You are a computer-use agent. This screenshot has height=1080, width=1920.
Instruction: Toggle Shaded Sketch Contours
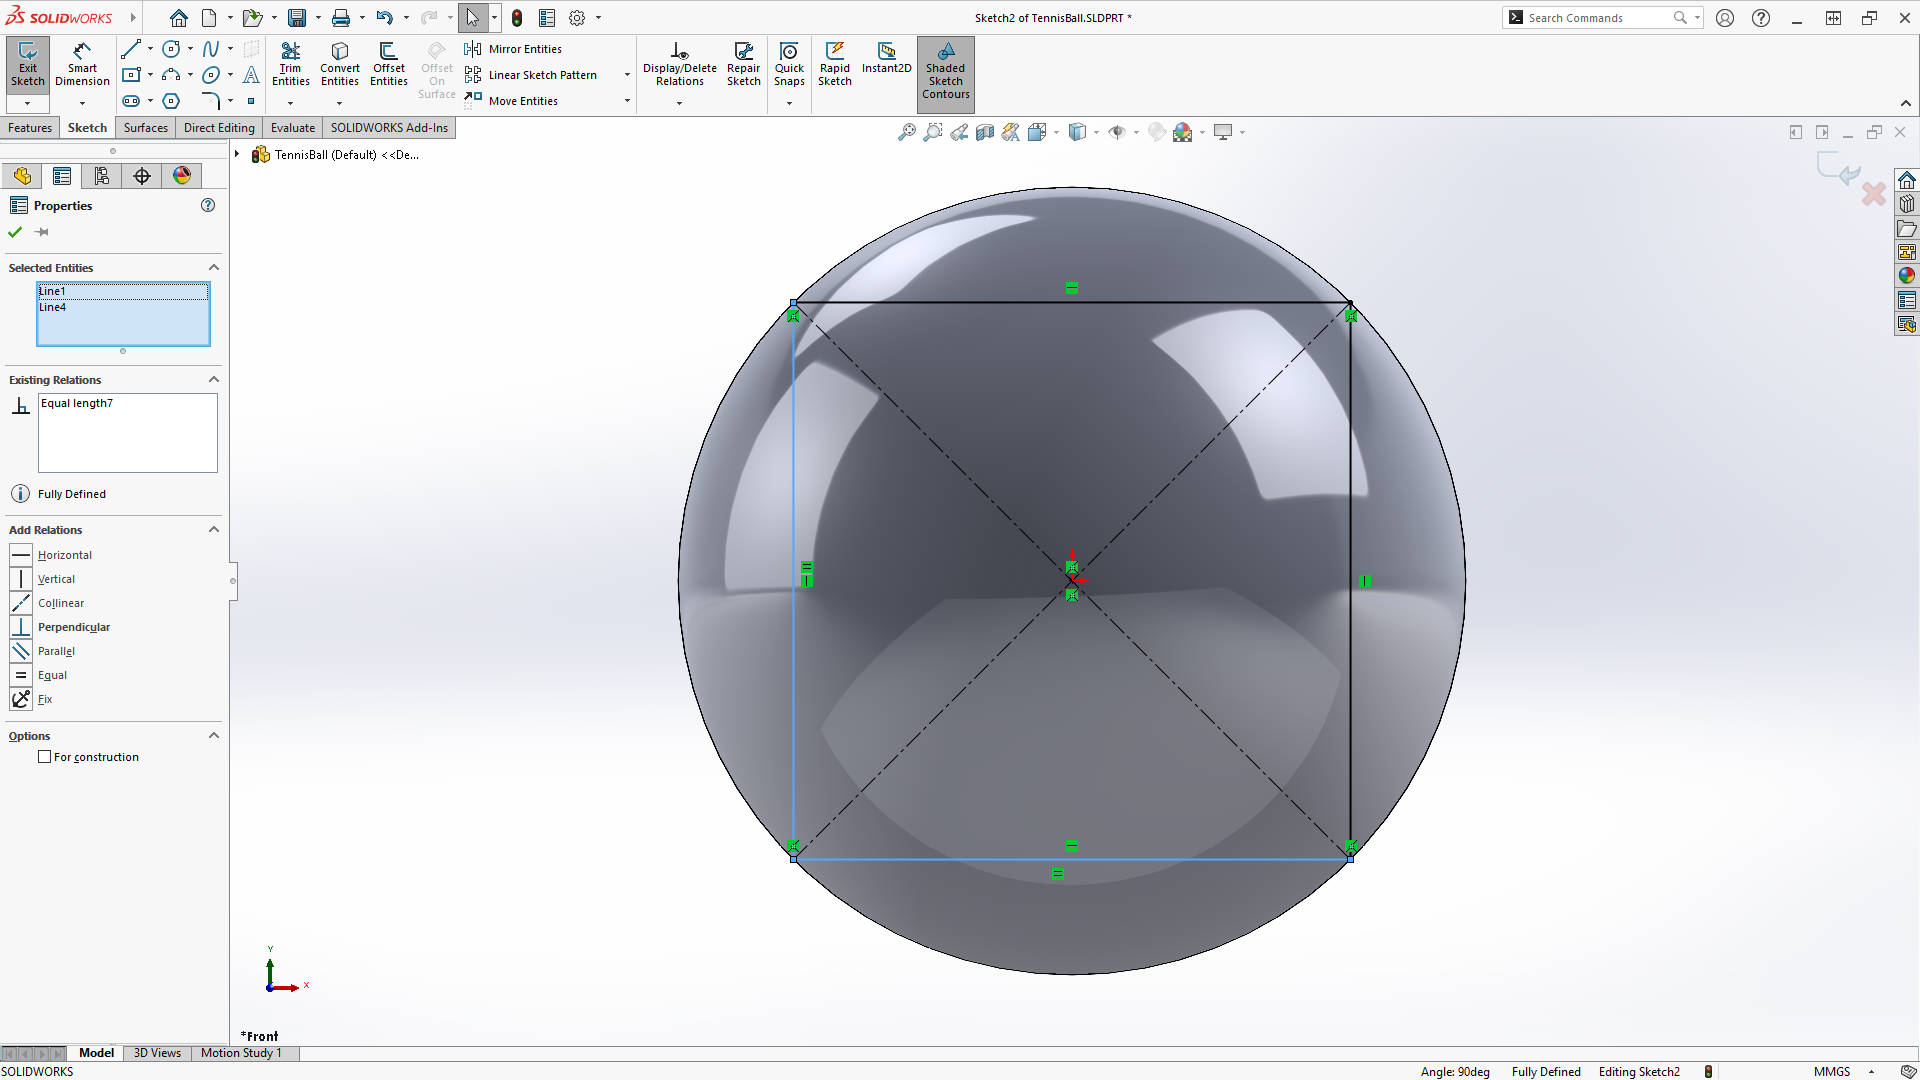[945, 70]
